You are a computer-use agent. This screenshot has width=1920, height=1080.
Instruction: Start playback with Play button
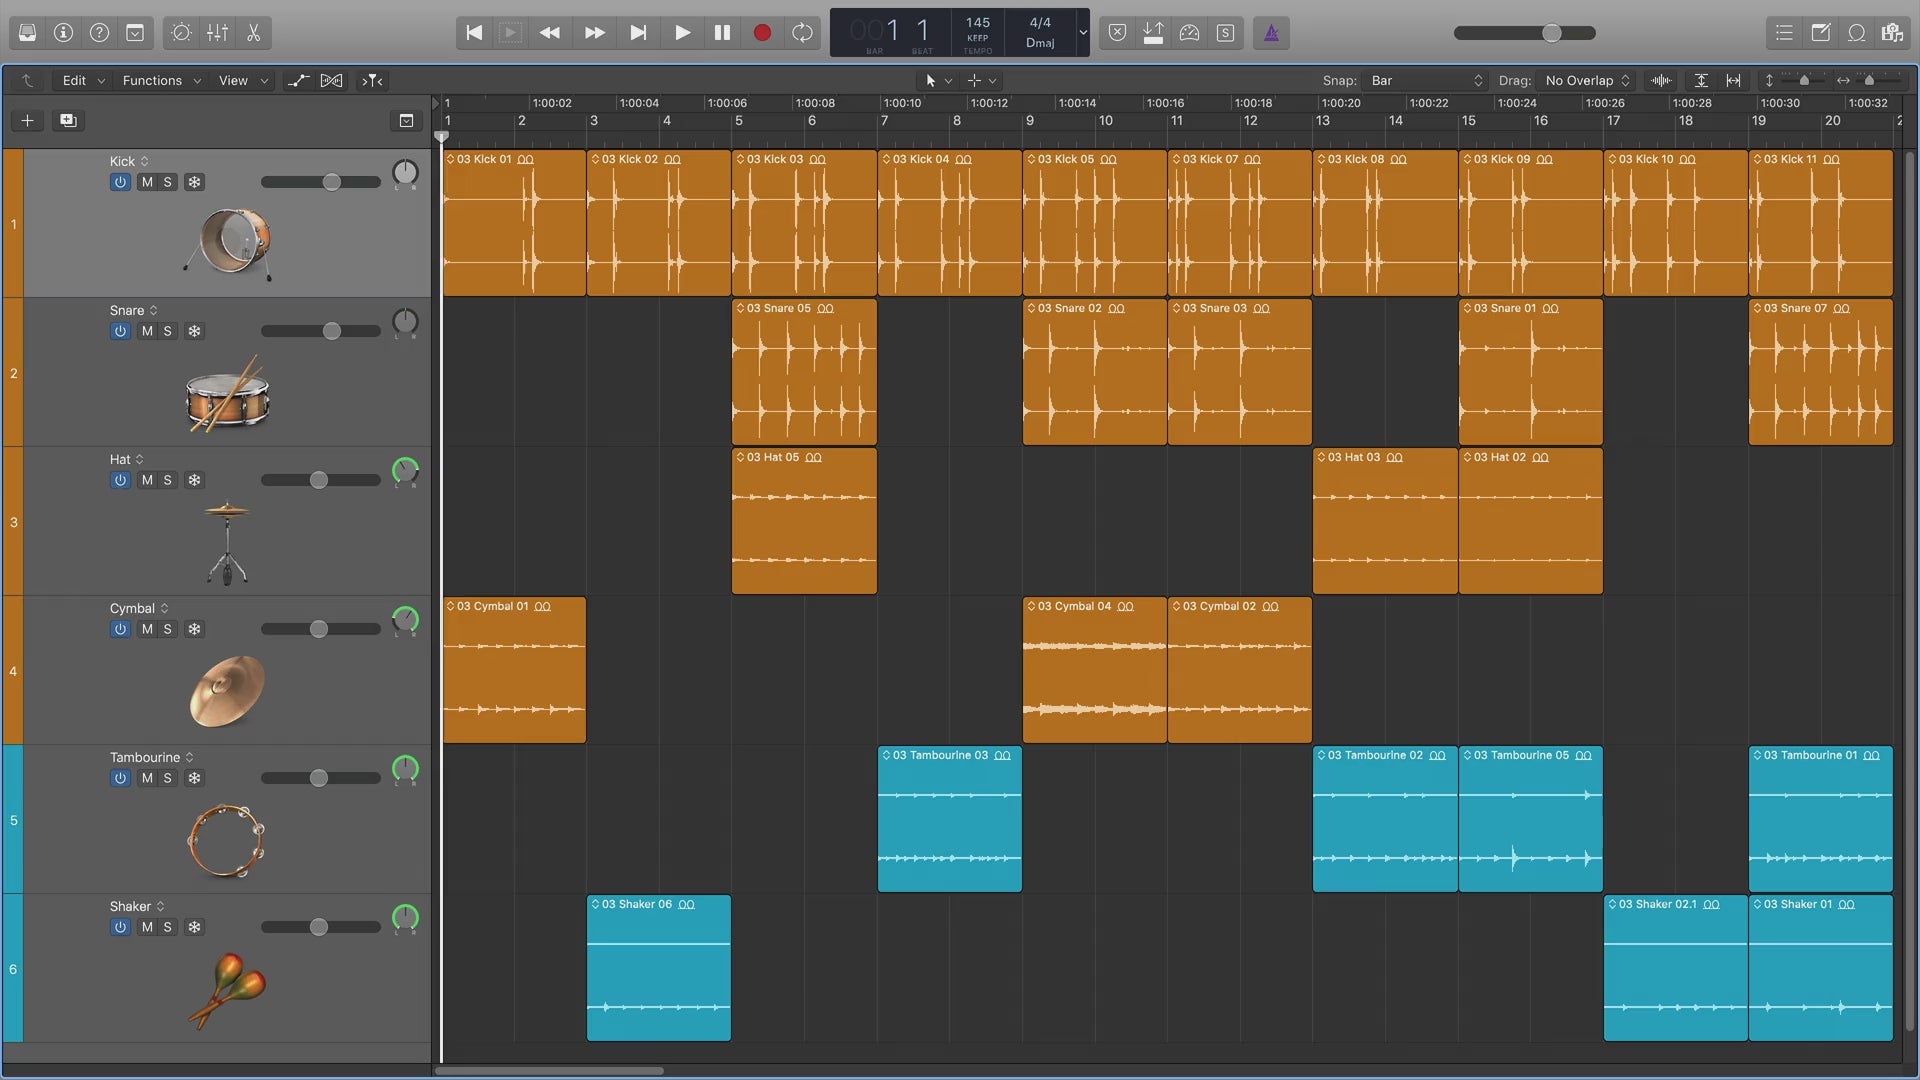click(682, 33)
